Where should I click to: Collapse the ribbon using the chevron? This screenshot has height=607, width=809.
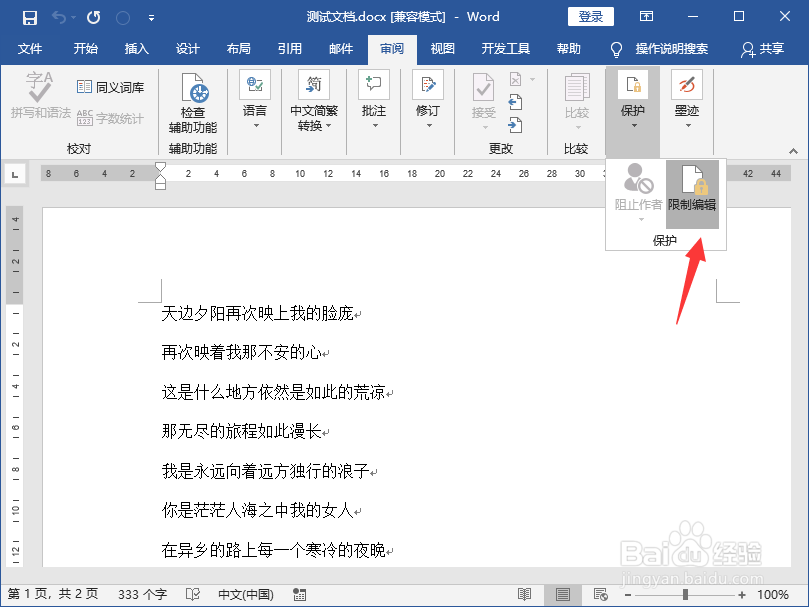tap(793, 149)
